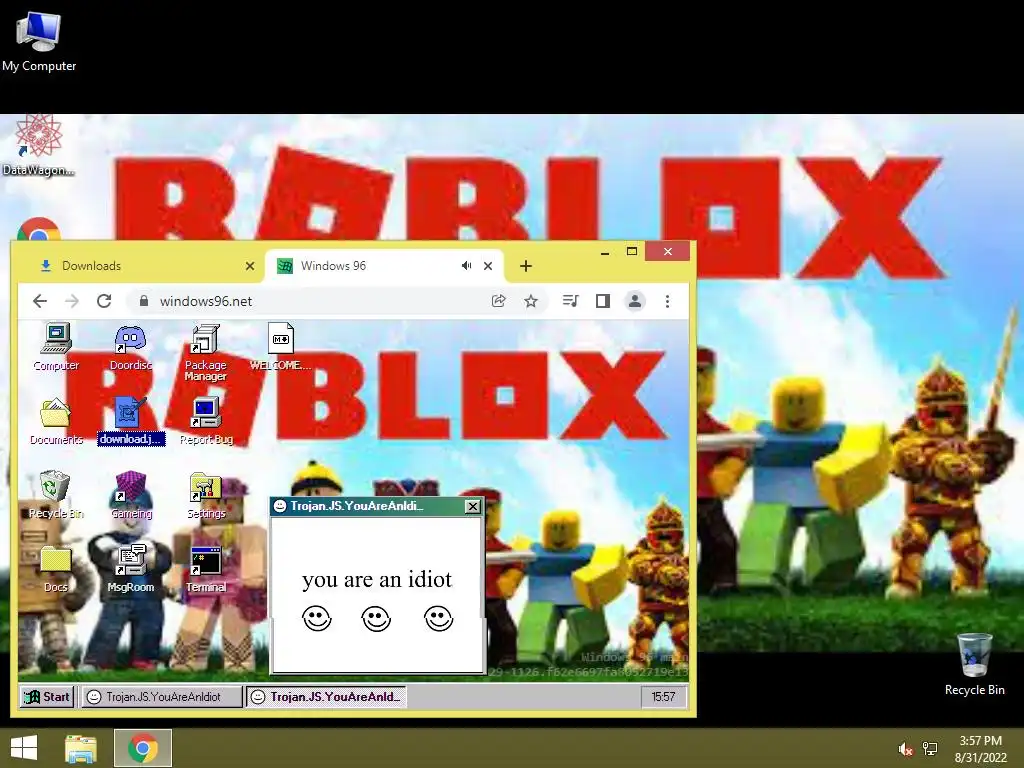
Task: Minimize the Chrome window
Action: (605, 252)
